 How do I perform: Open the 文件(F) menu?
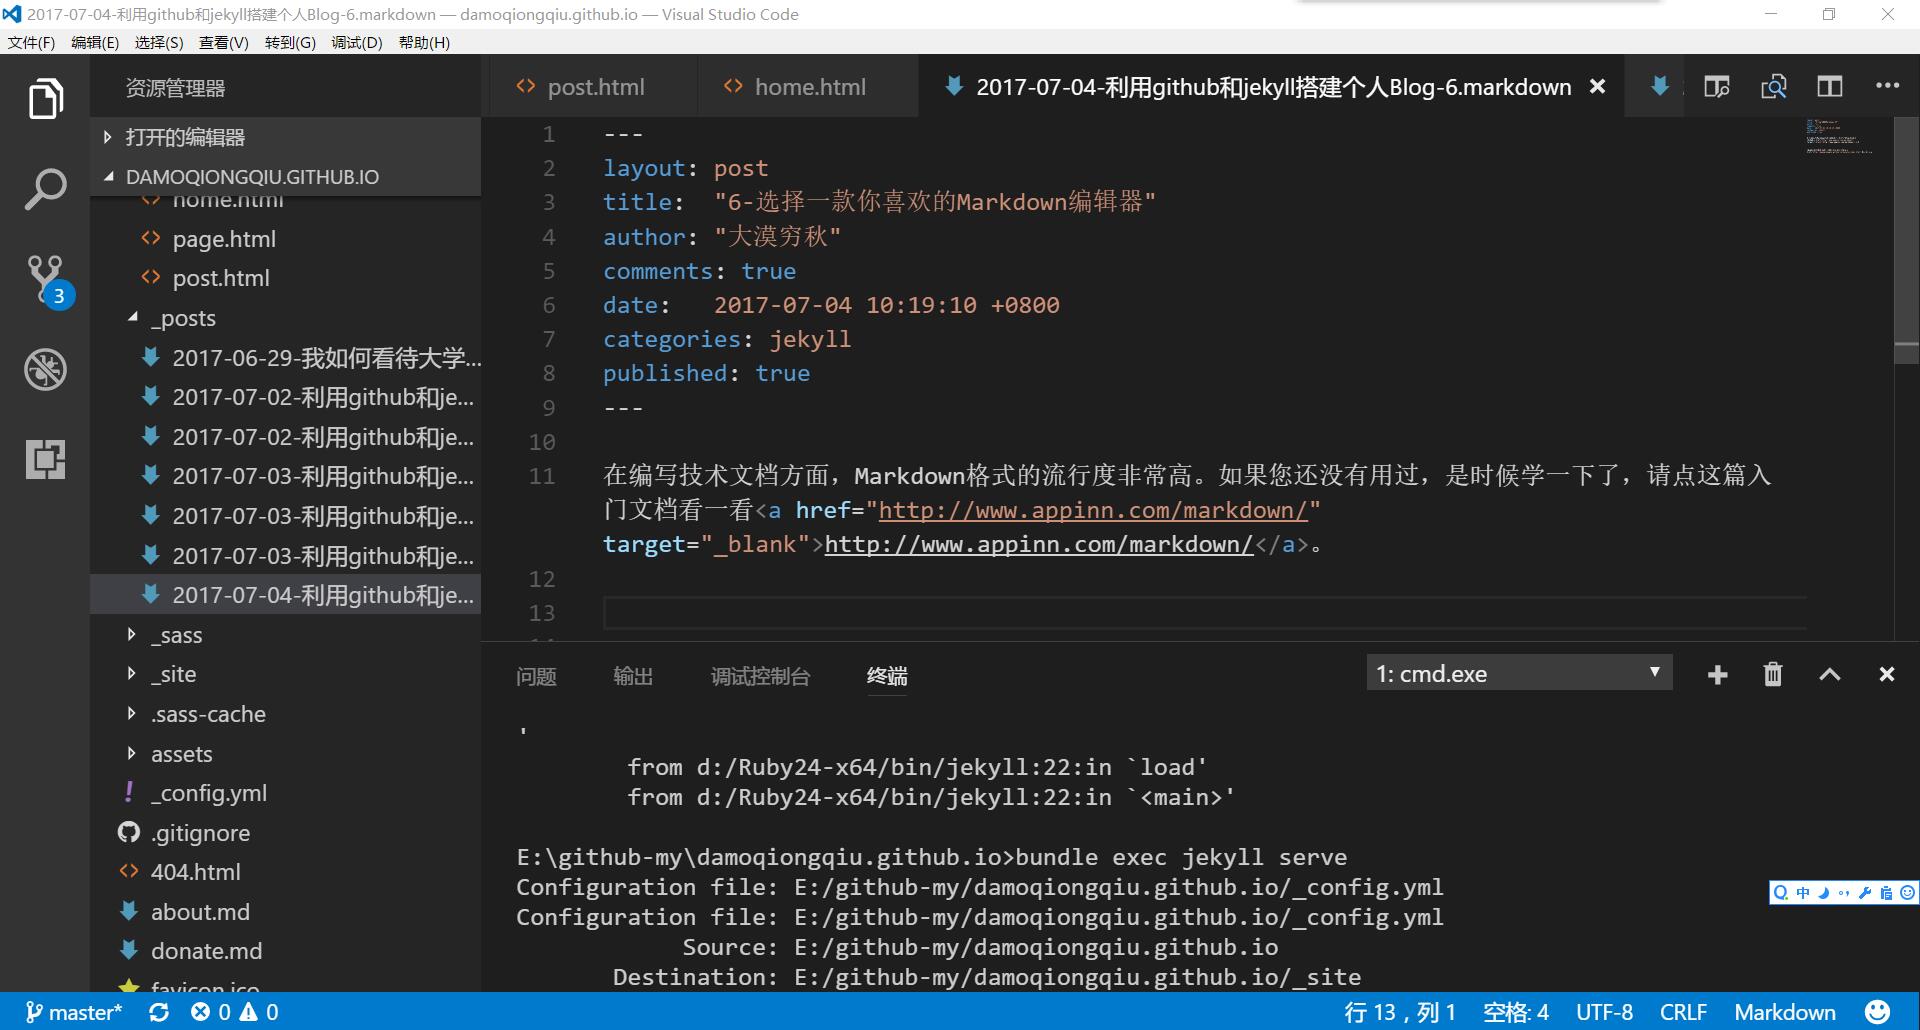point(32,42)
